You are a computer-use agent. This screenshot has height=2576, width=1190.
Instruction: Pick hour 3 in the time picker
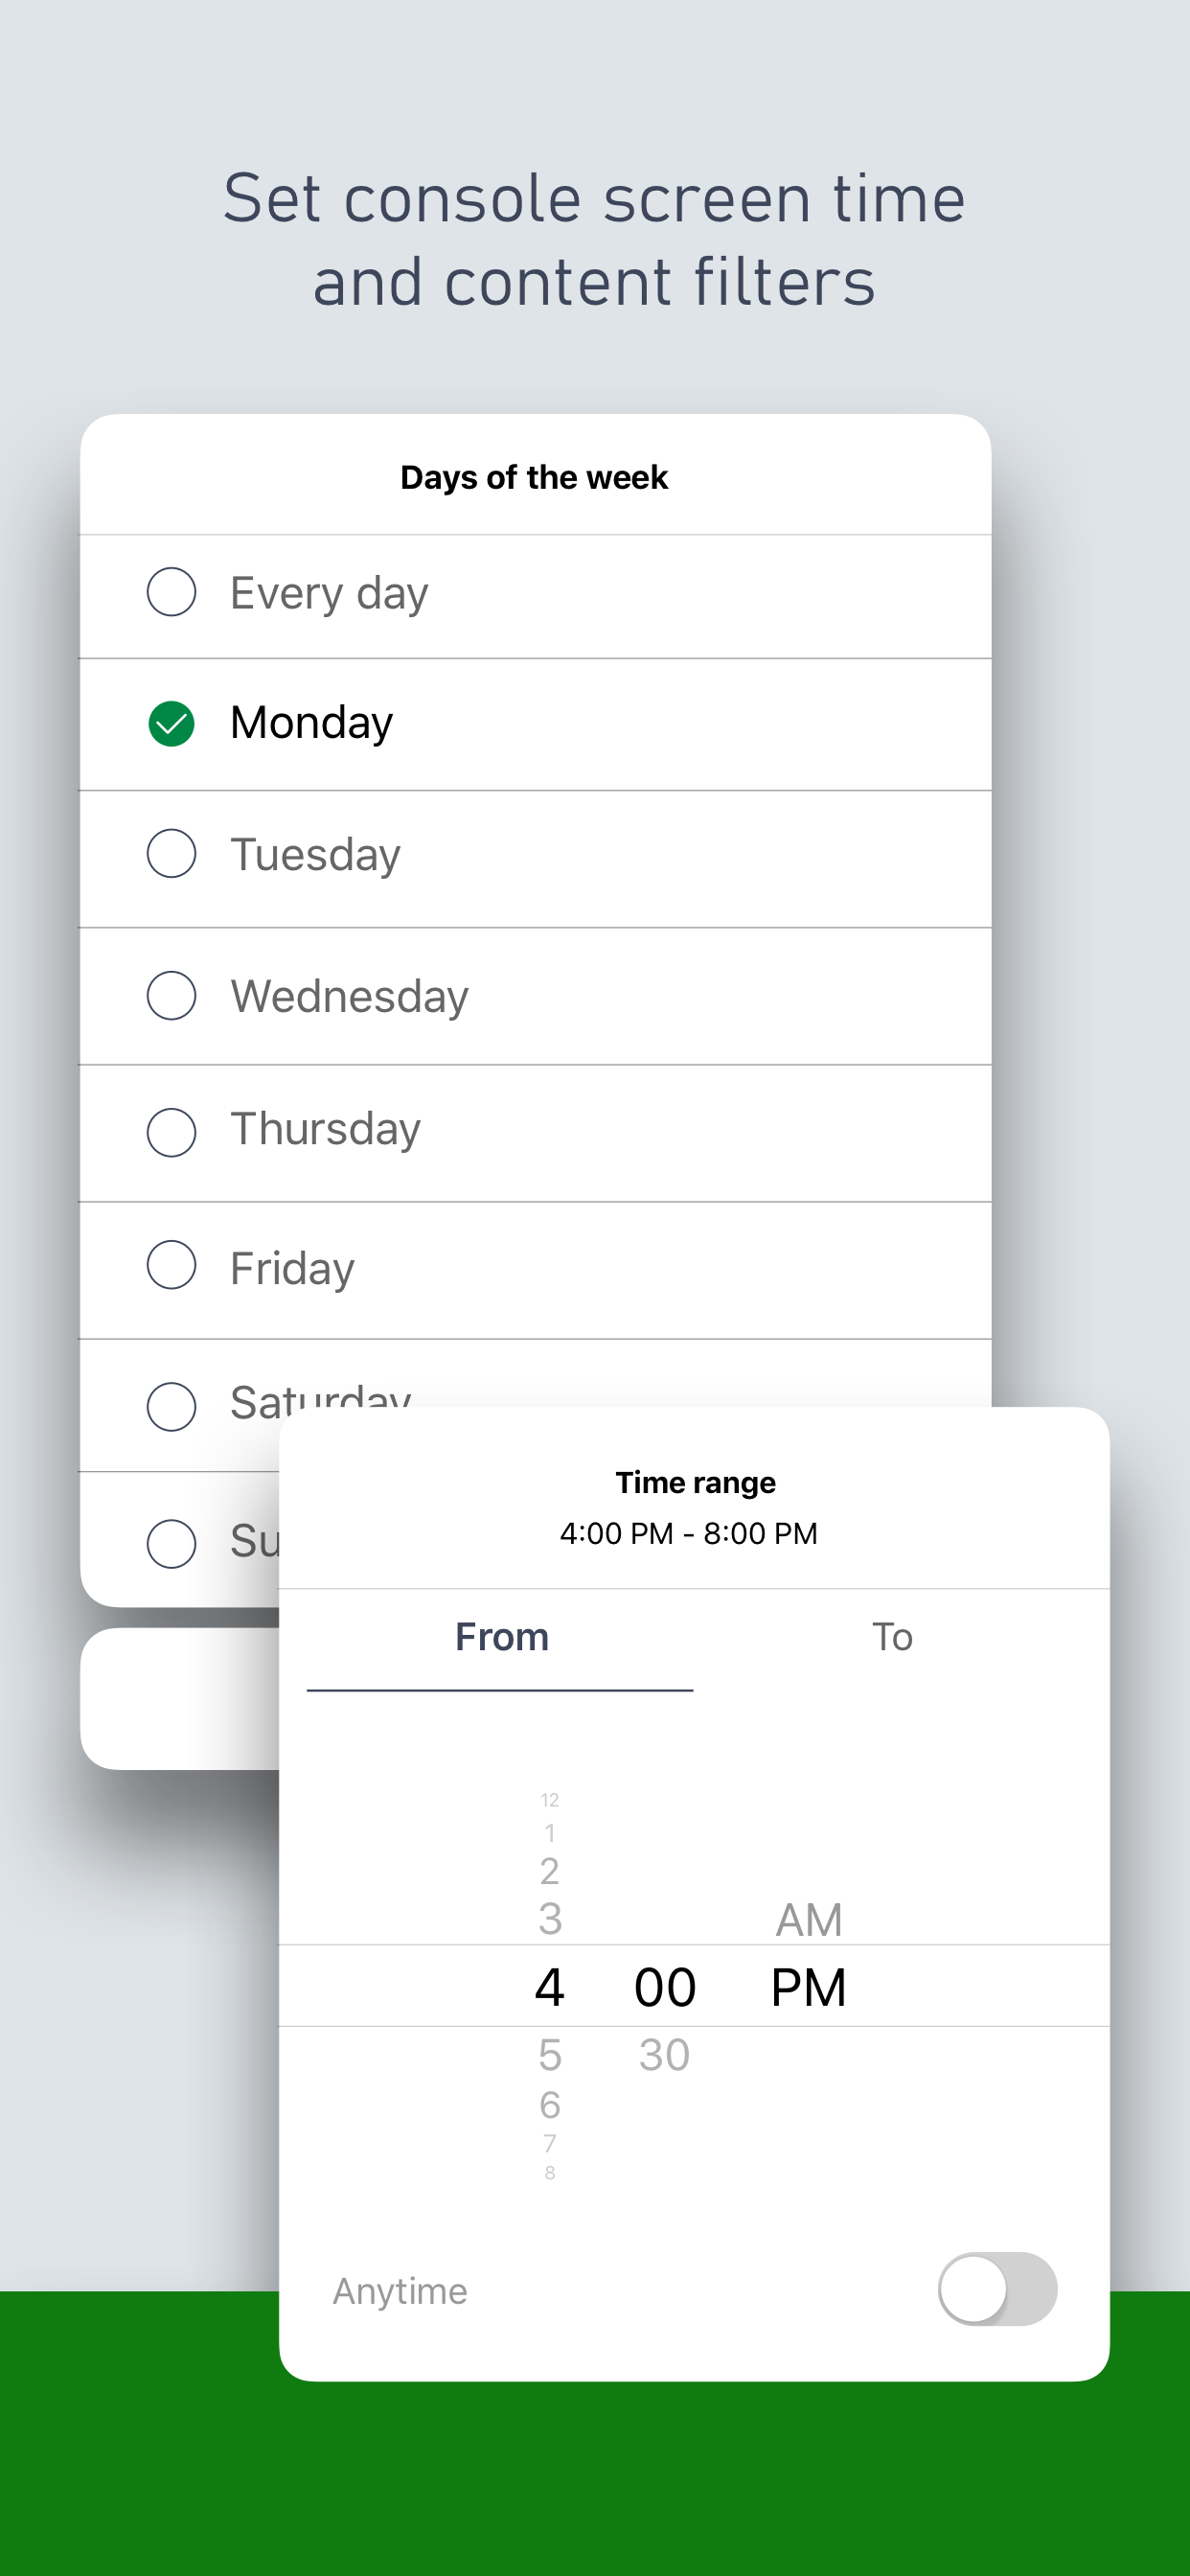pyautogui.click(x=550, y=1919)
